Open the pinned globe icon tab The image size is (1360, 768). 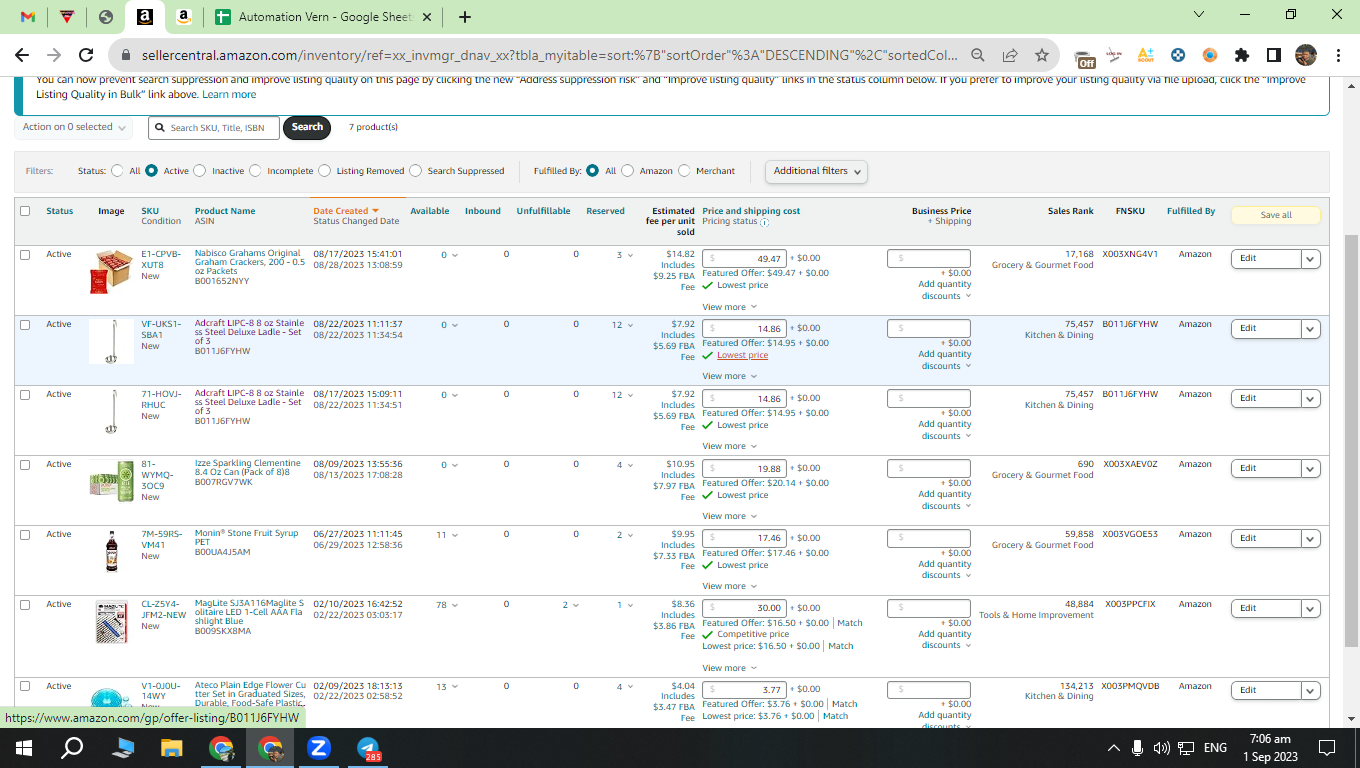click(x=106, y=17)
